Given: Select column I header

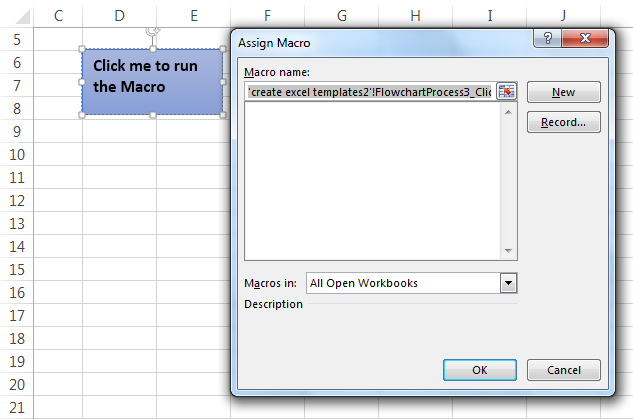Looking at the screenshot, I should pyautogui.click(x=490, y=16).
